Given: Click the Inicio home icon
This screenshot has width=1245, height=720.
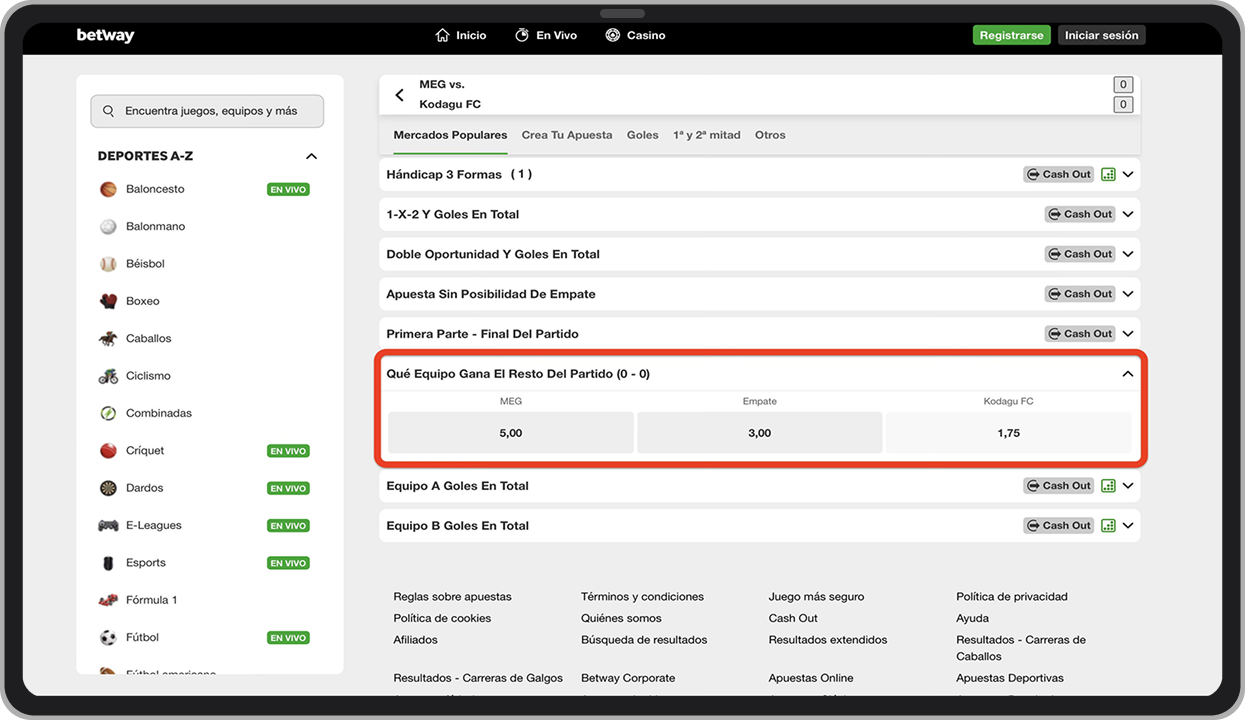Looking at the screenshot, I should (443, 35).
